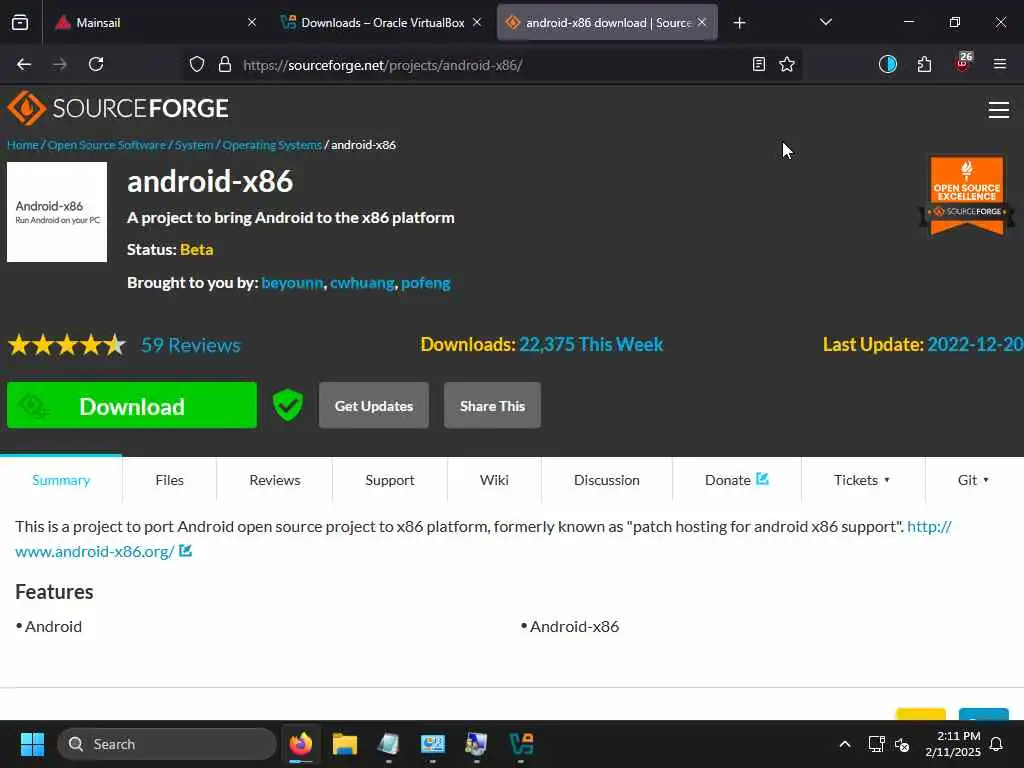Image resolution: width=1024 pixels, height=768 pixels.
Task: Open tracking protection shield icon
Action: pos(197,64)
